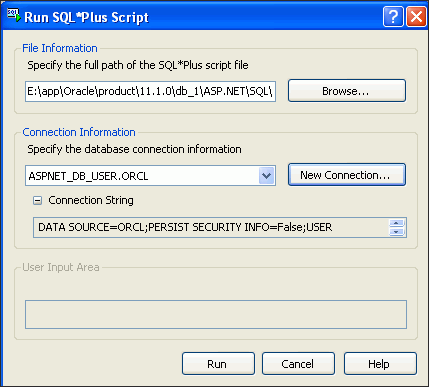The image size is (429, 387).
Task: Collapse the Connection String section
Action: click(38, 201)
